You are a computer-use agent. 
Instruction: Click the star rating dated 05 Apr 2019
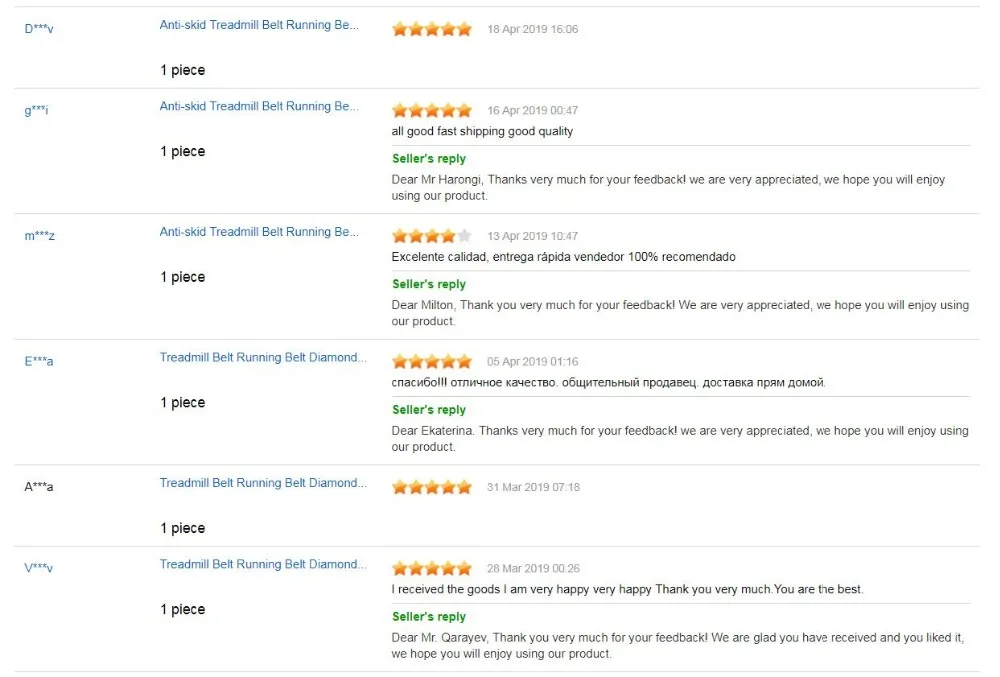432,361
